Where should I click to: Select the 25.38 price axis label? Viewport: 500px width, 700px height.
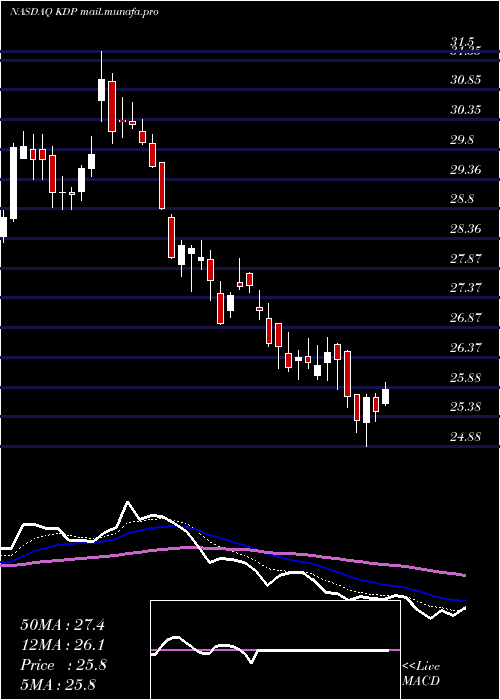[466, 407]
